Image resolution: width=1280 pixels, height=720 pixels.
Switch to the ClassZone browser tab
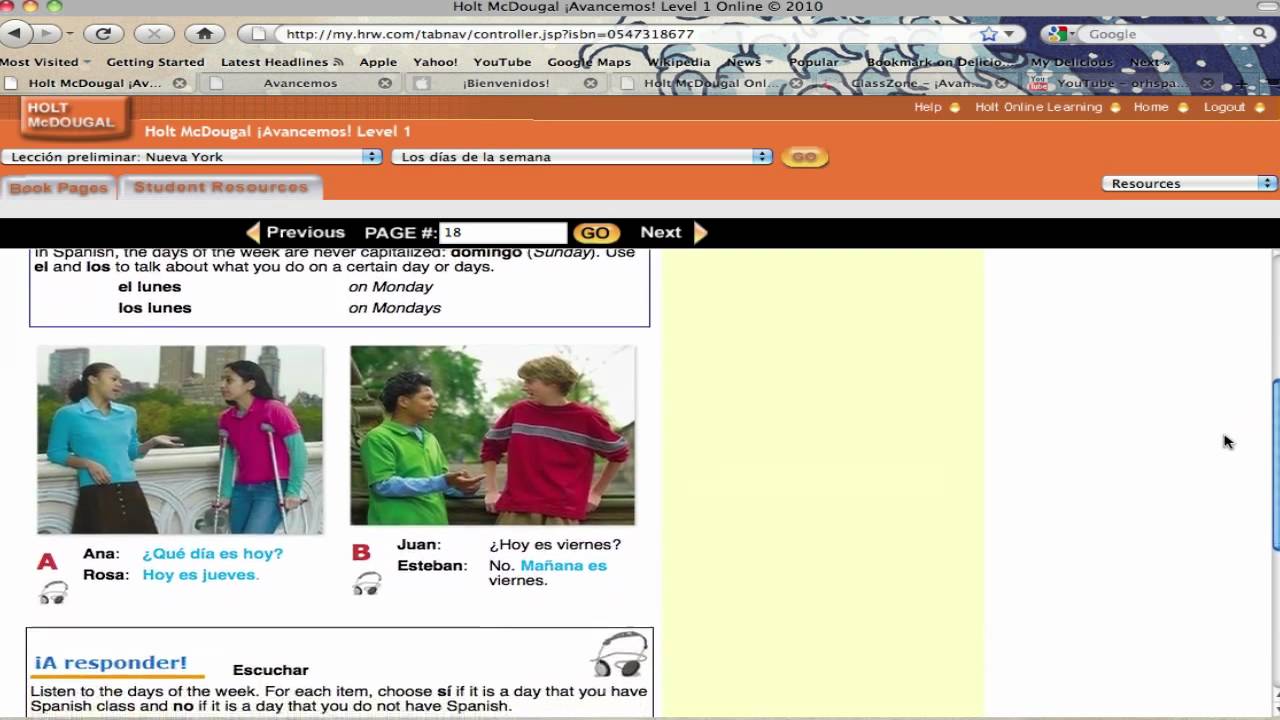point(915,83)
